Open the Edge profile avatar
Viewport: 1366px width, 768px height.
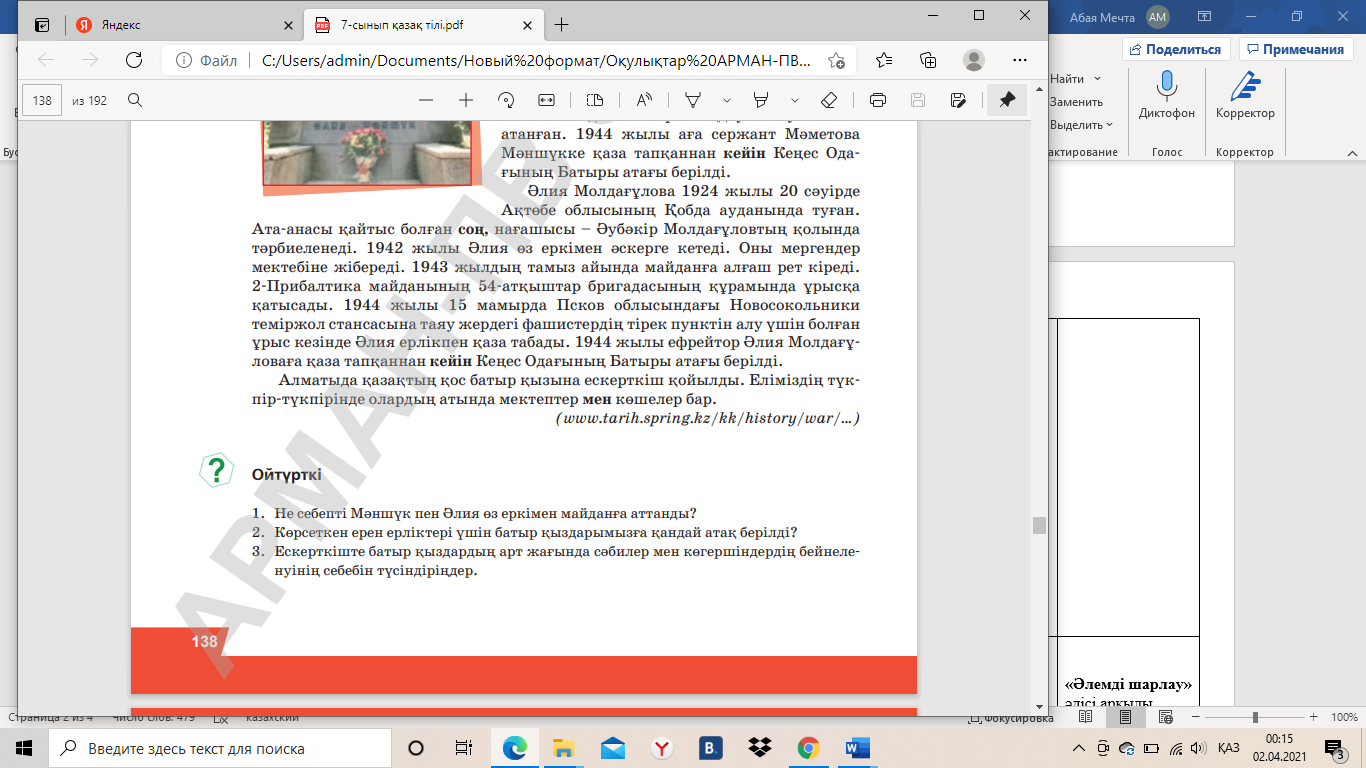tap(973, 60)
